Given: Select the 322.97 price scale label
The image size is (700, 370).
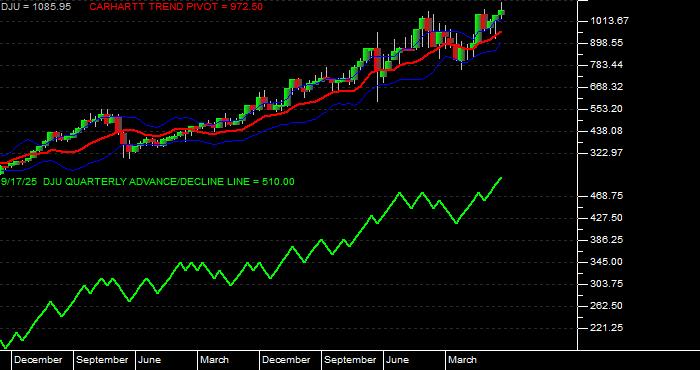Looking at the screenshot, I should coord(603,153).
